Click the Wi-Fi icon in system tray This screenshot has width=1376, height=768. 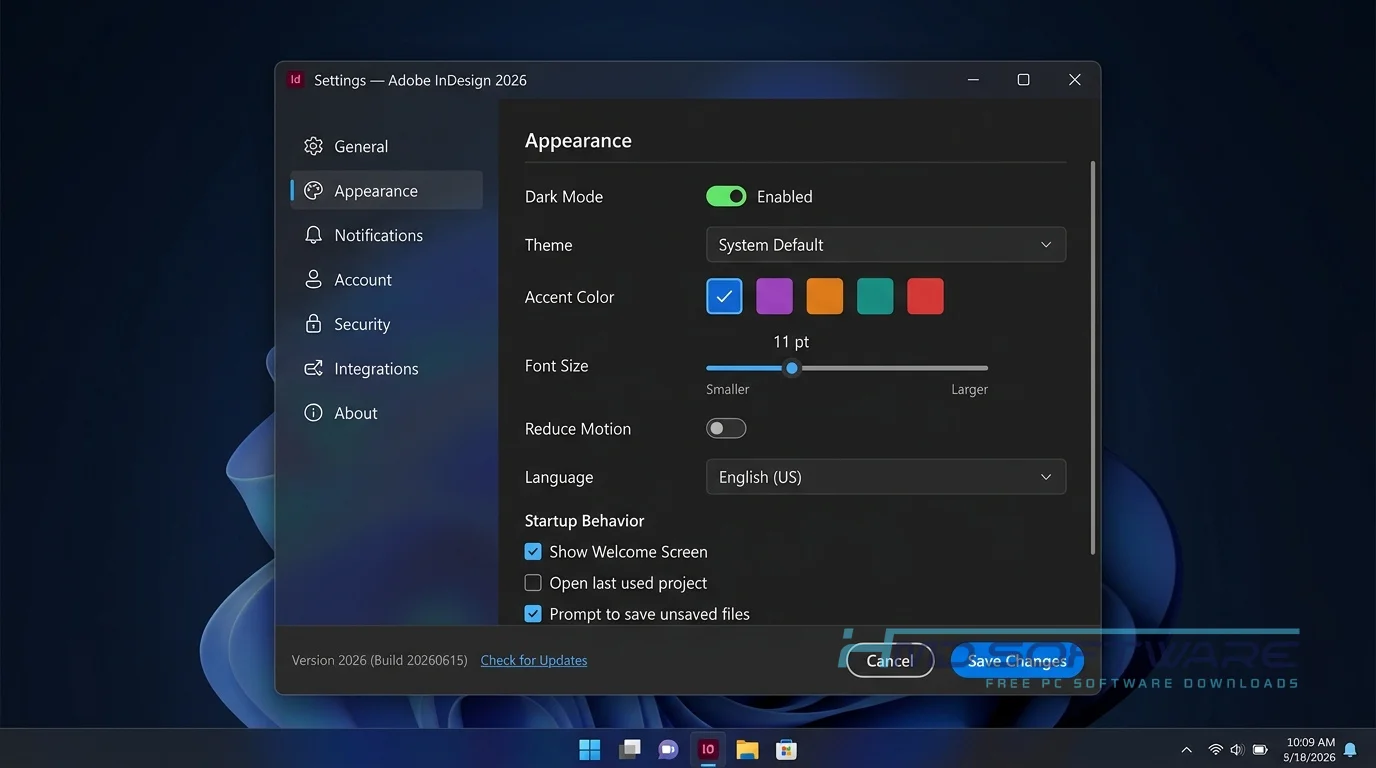point(1215,750)
